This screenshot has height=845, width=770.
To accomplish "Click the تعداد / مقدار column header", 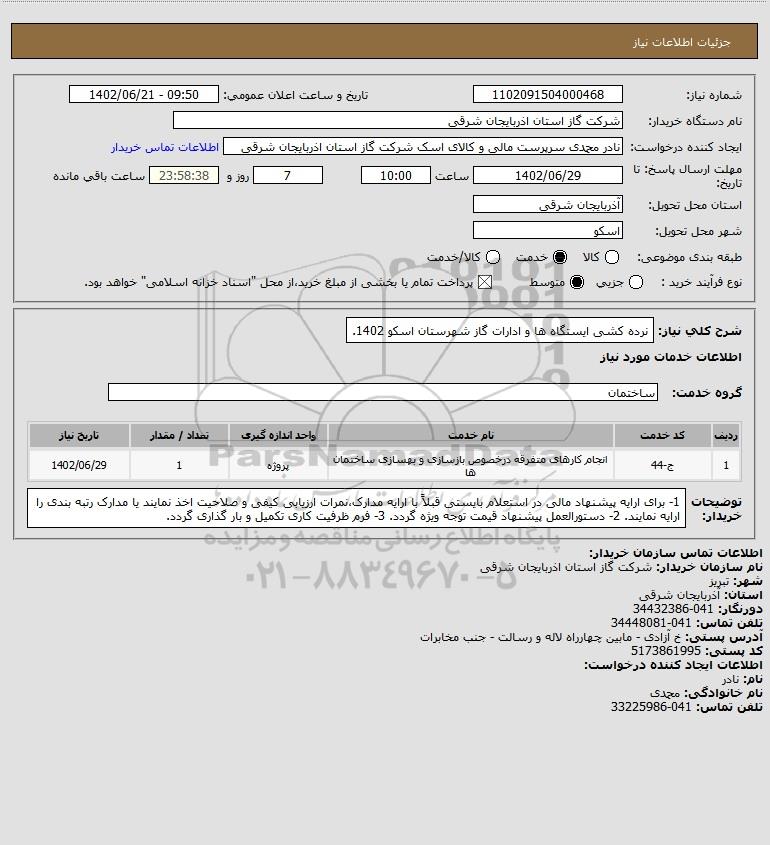I will (x=179, y=435).
